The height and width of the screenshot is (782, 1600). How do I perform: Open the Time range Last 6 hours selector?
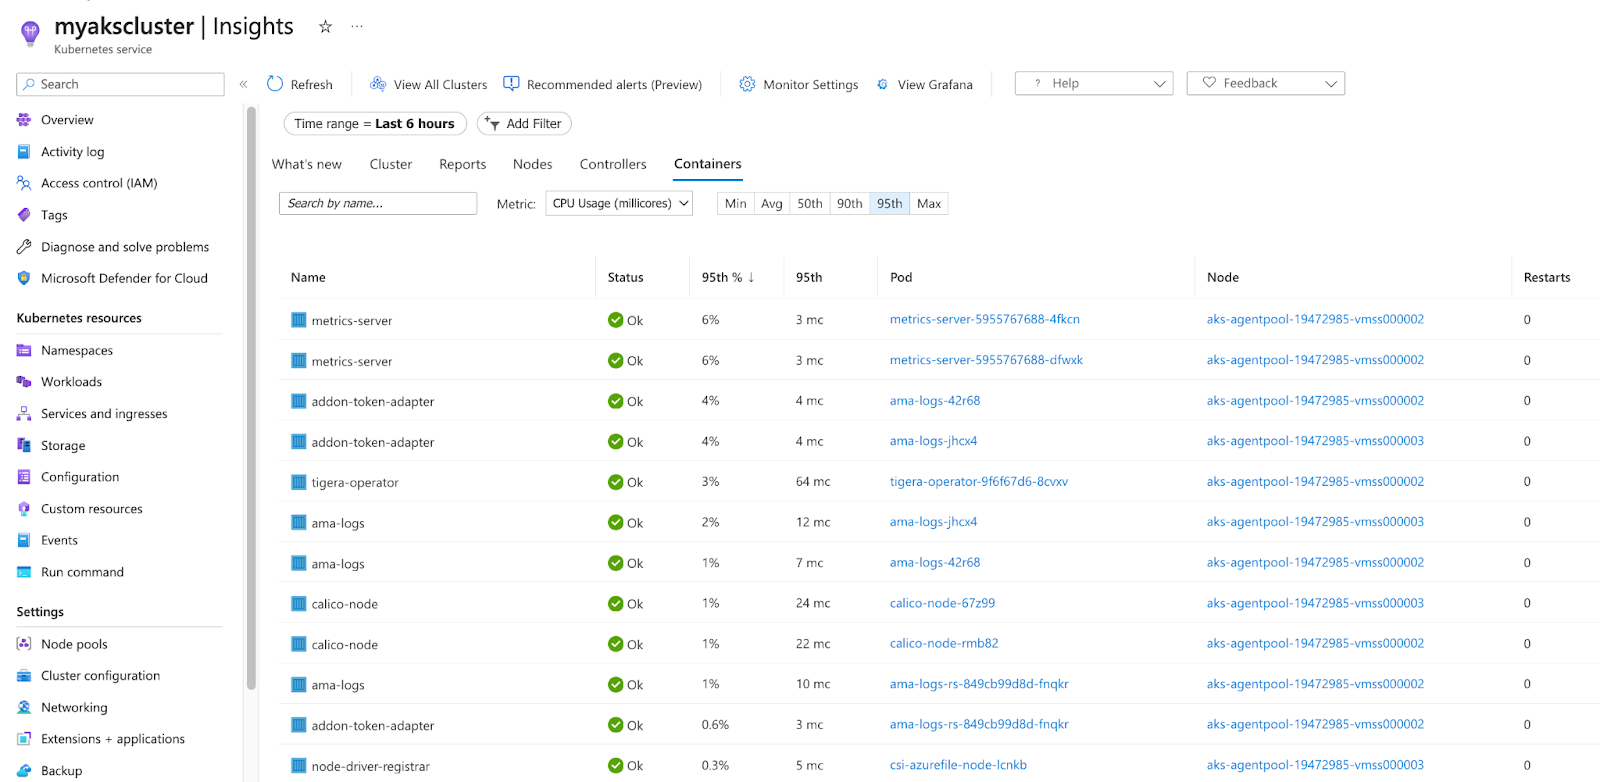pyautogui.click(x=375, y=124)
